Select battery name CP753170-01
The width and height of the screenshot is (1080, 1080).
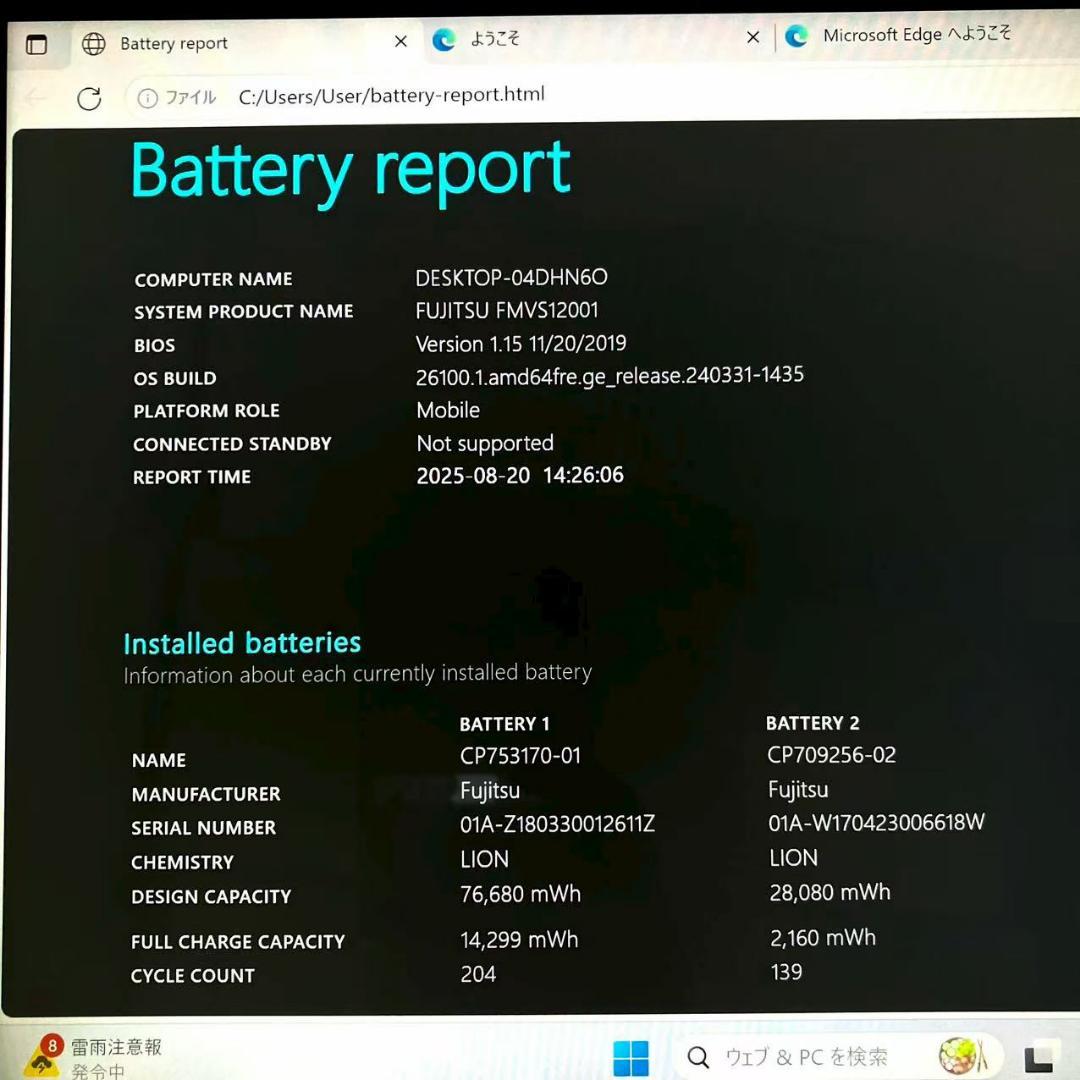pyautogui.click(x=520, y=756)
